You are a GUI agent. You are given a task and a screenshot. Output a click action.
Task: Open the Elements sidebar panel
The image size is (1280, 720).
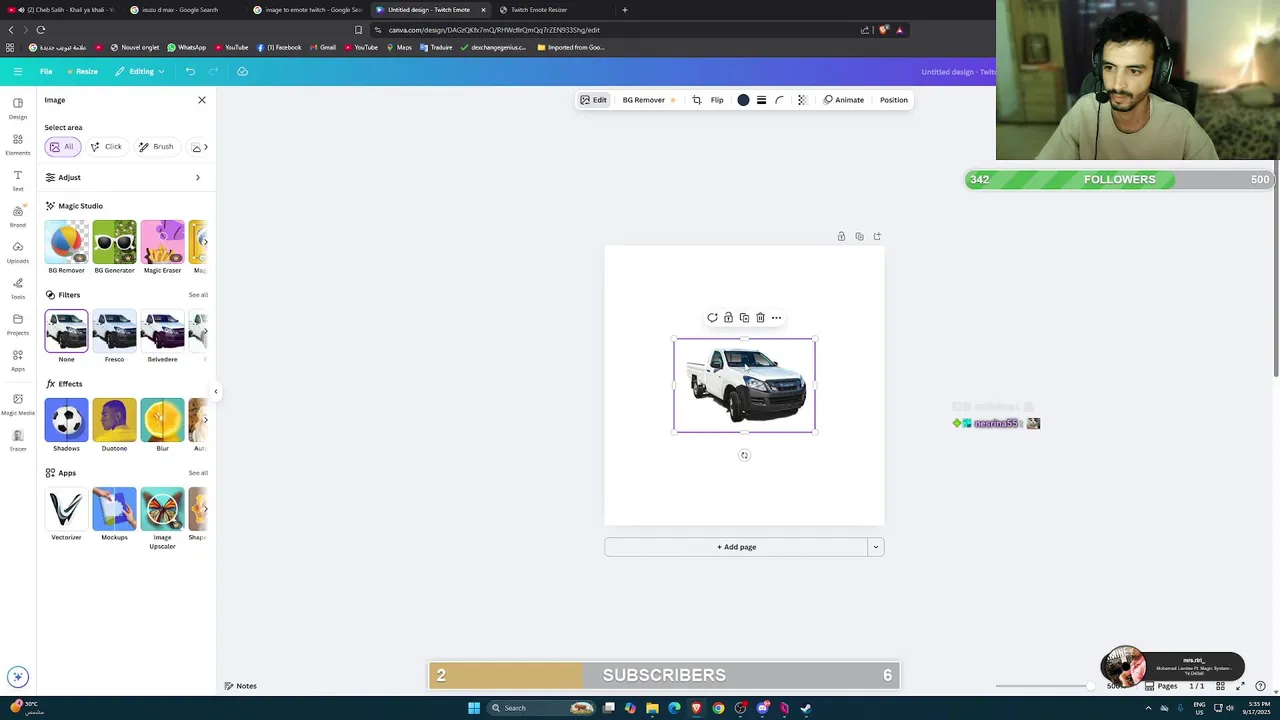pos(18,144)
